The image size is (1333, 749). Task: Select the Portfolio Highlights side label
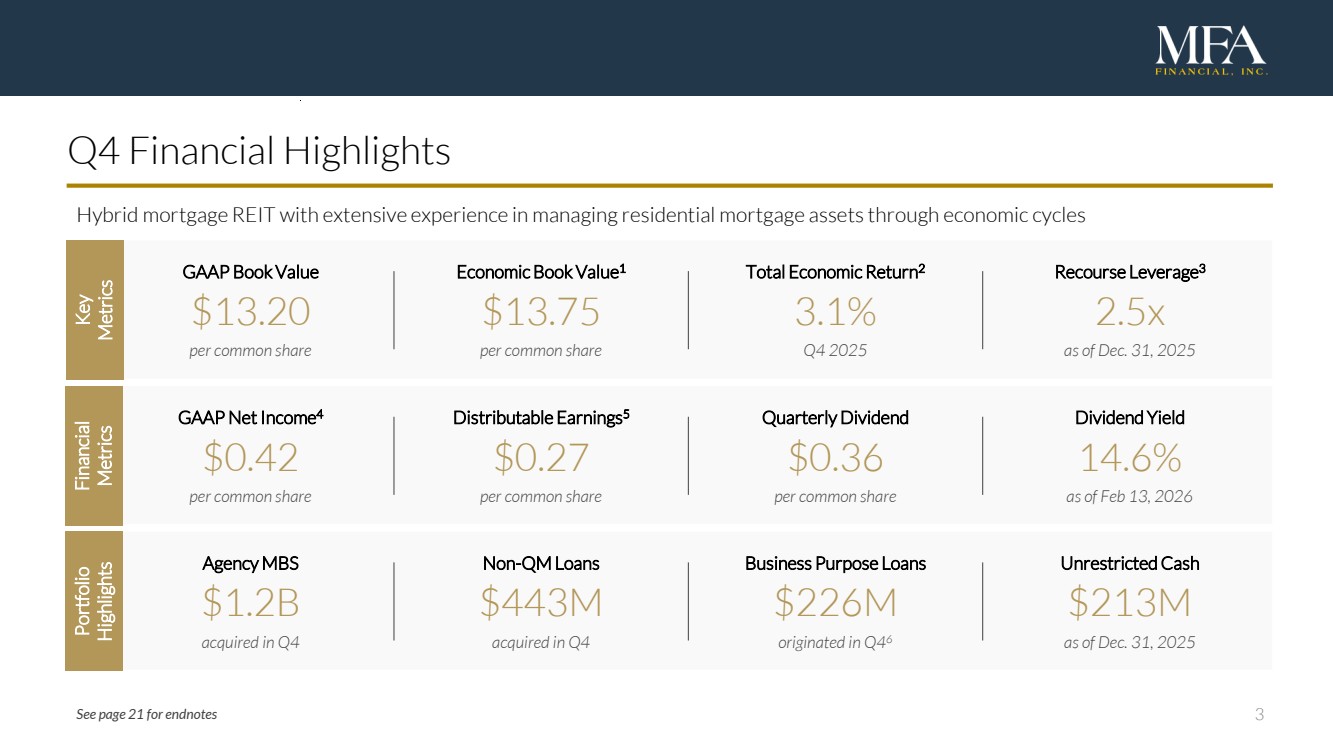click(94, 601)
